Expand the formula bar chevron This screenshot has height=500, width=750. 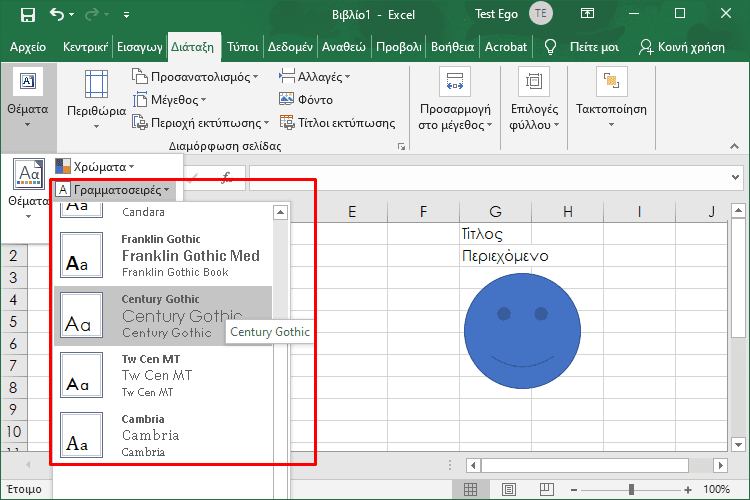point(735,177)
